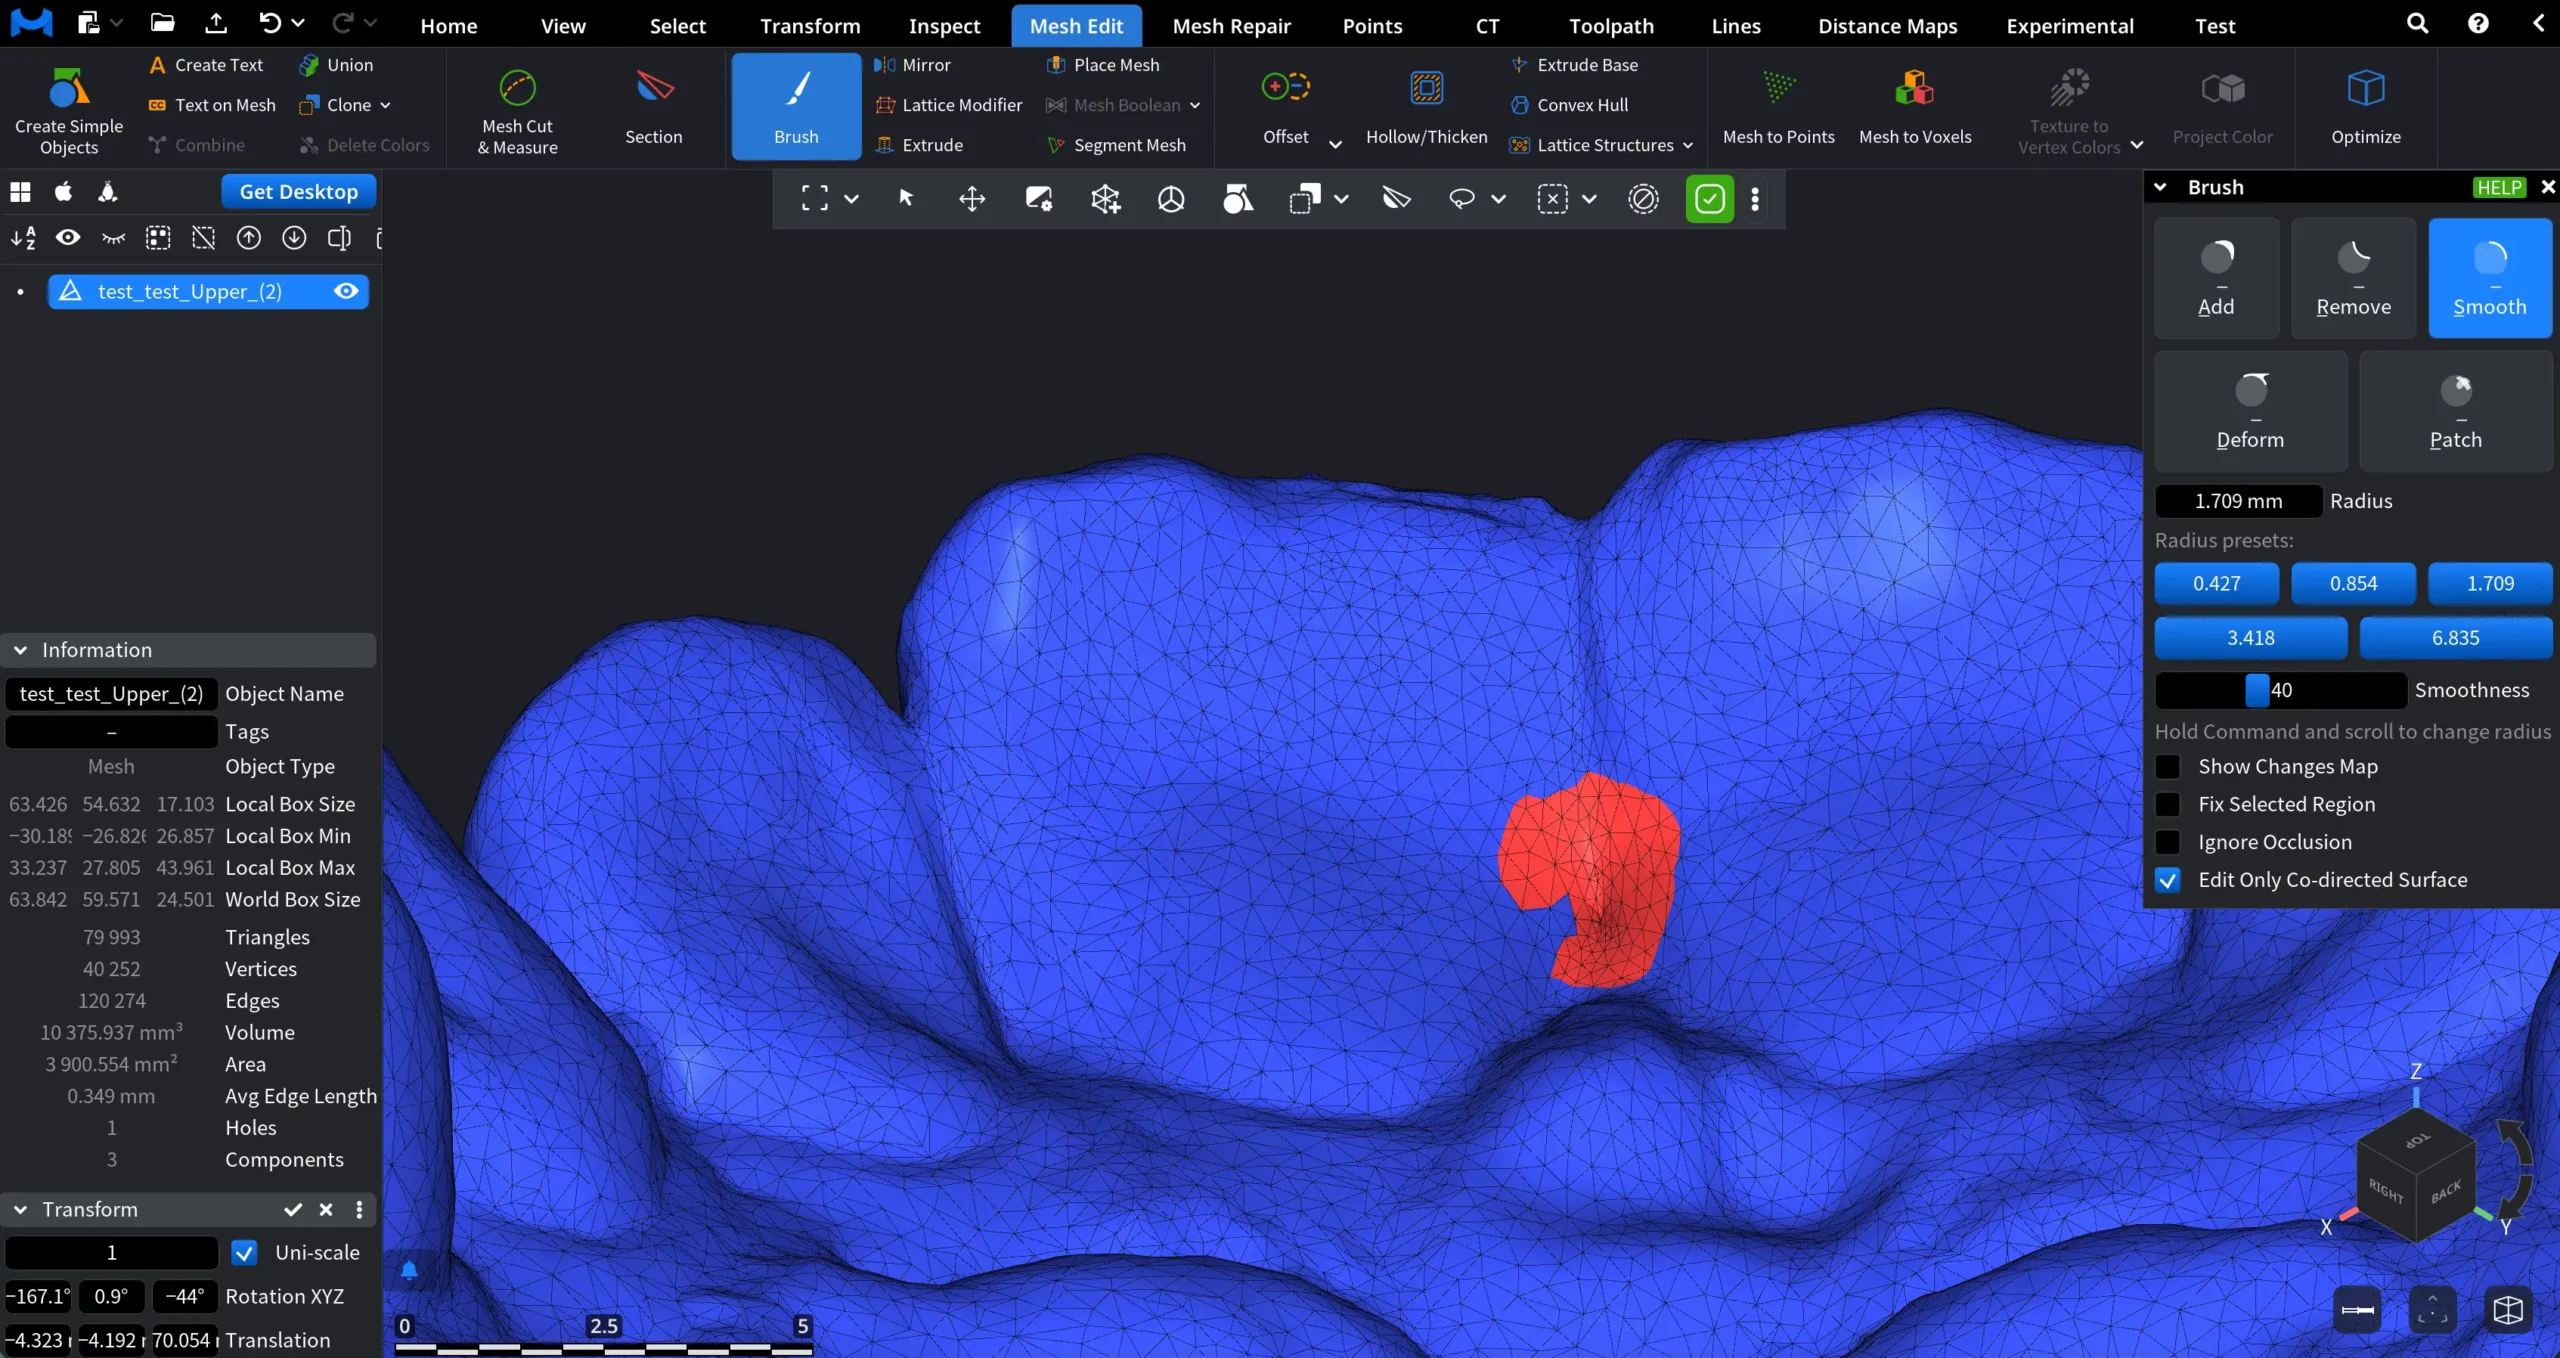Switch to the Mesh Repair tab
The width and height of the screenshot is (2560, 1358).
1231,25
